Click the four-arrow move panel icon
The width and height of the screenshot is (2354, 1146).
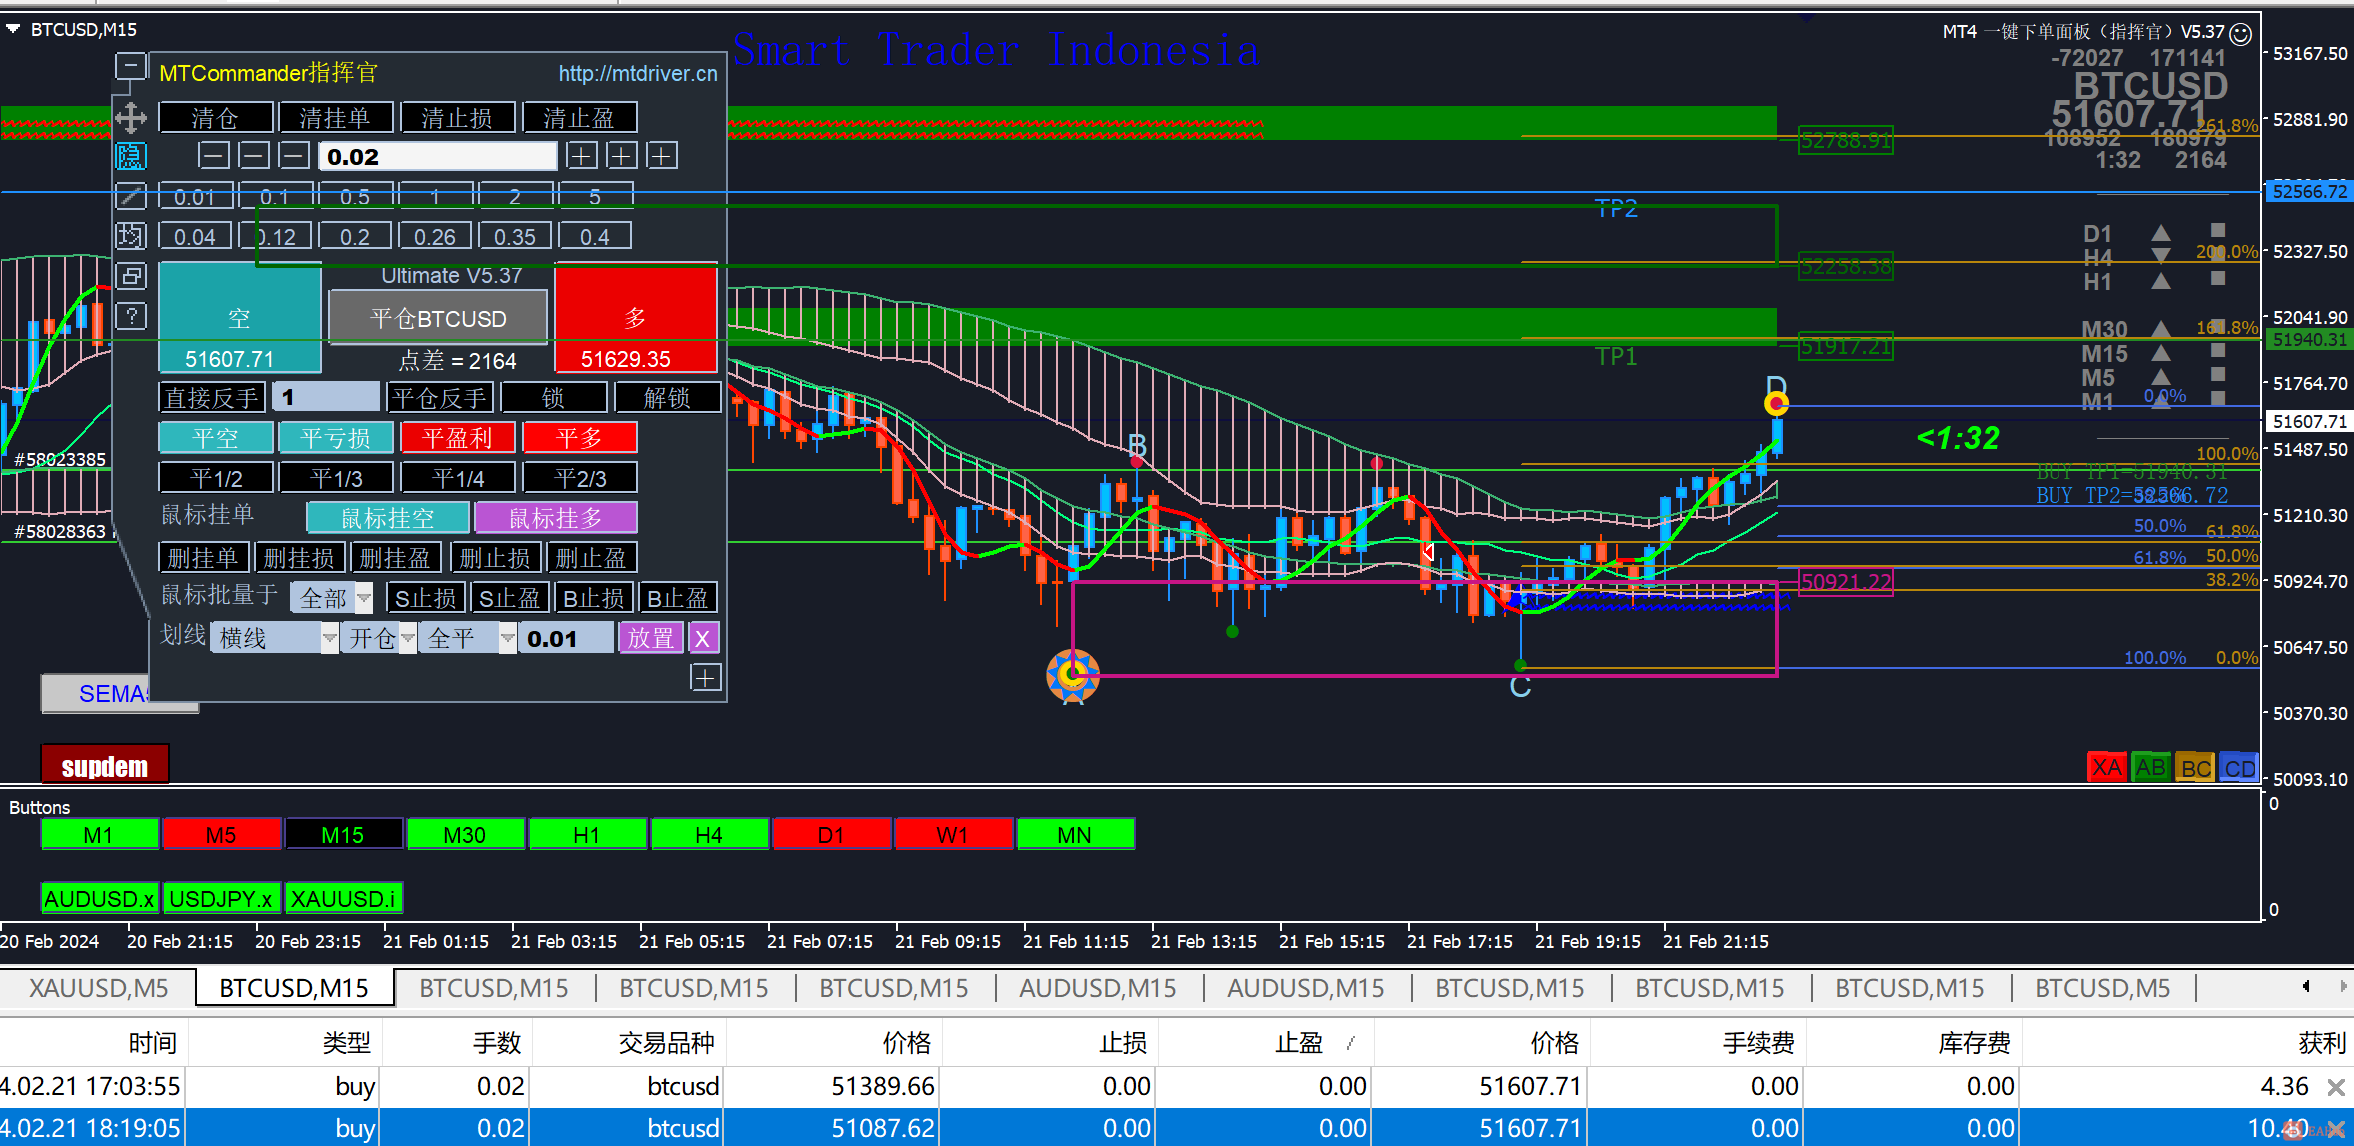(130, 118)
